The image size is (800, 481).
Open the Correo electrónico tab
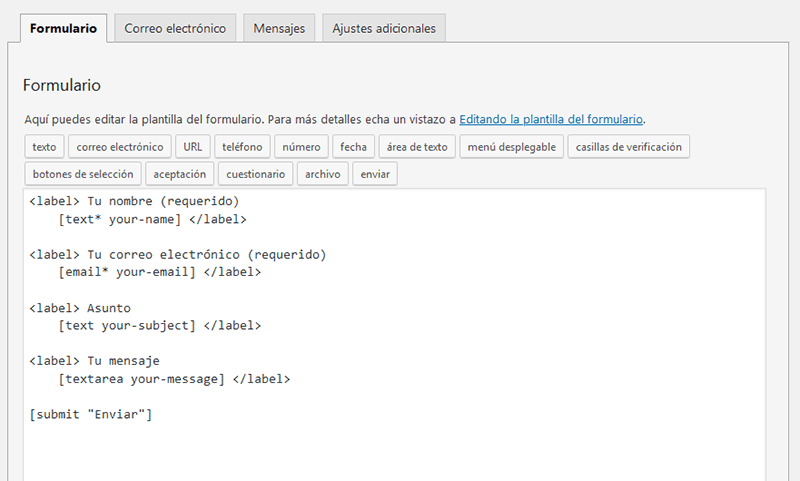coord(175,29)
